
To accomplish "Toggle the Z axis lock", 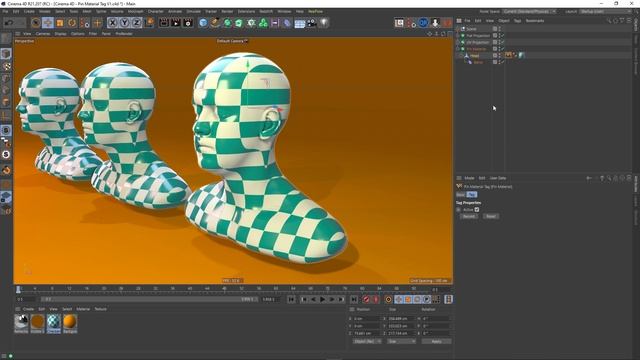I will [x=136, y=23].
